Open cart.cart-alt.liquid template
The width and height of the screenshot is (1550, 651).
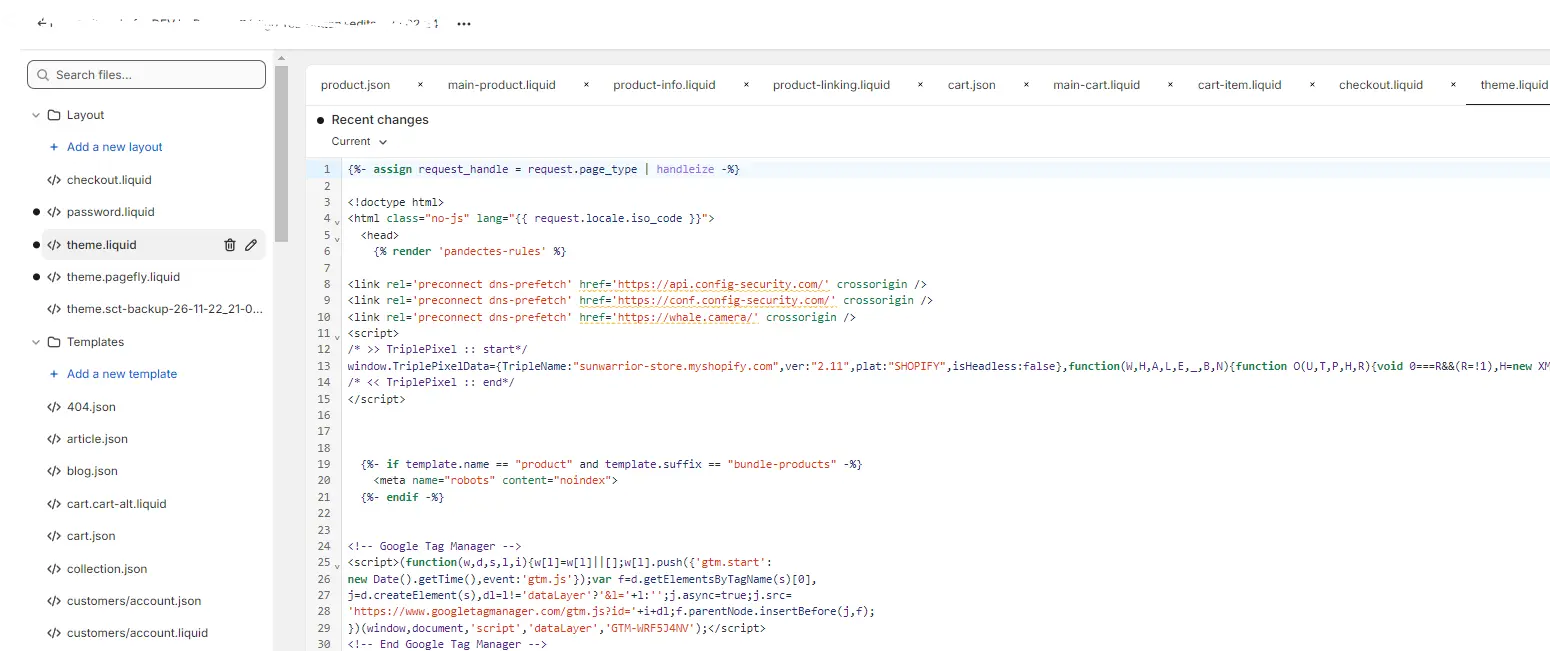(x=117, y=504)
